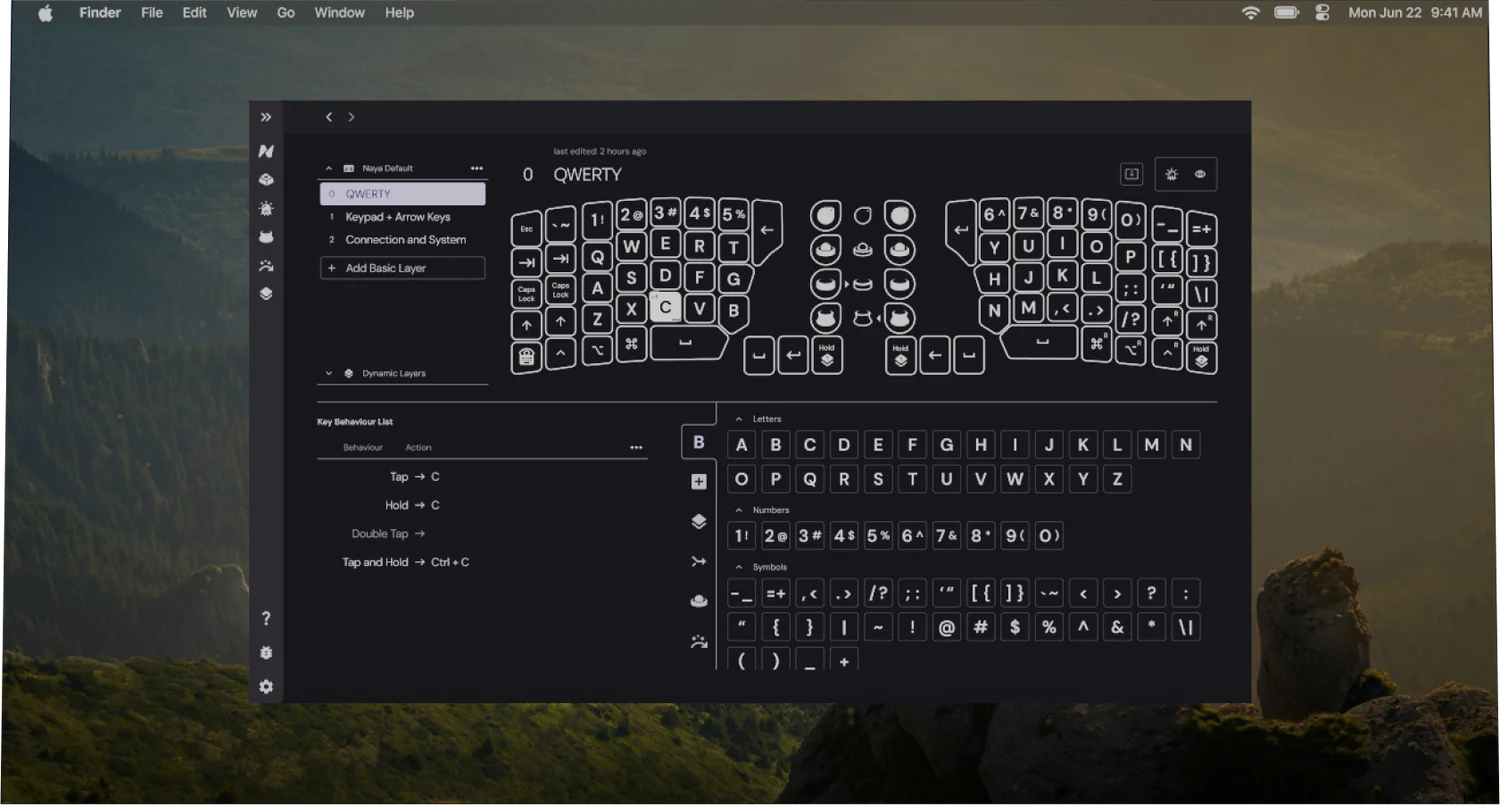
Task: Switch to the B basic keys palette tab
Action: click(x=699, y=442)
